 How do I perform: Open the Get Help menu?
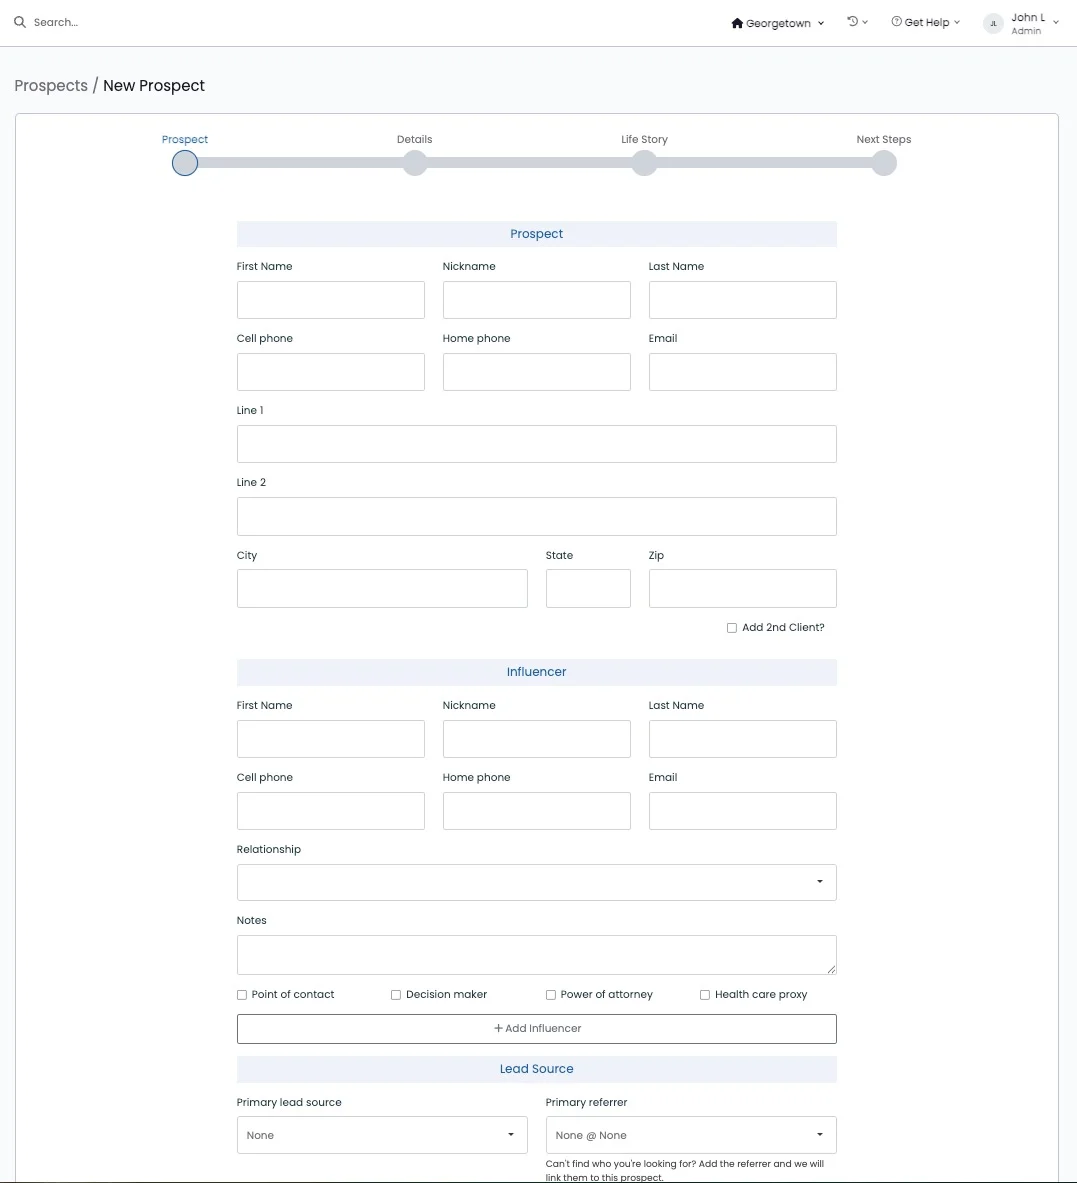point(925,23)
